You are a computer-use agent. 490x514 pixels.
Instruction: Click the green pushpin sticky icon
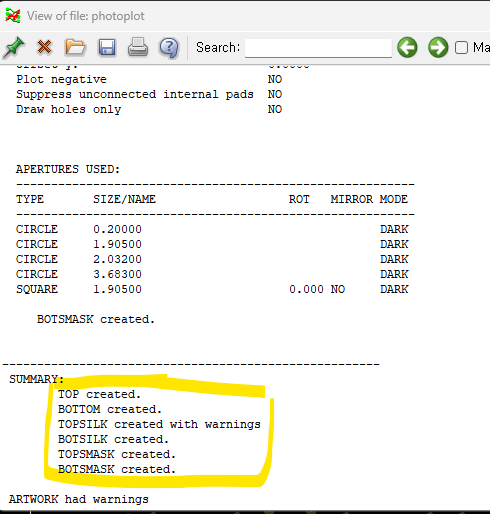click(14, 47)
